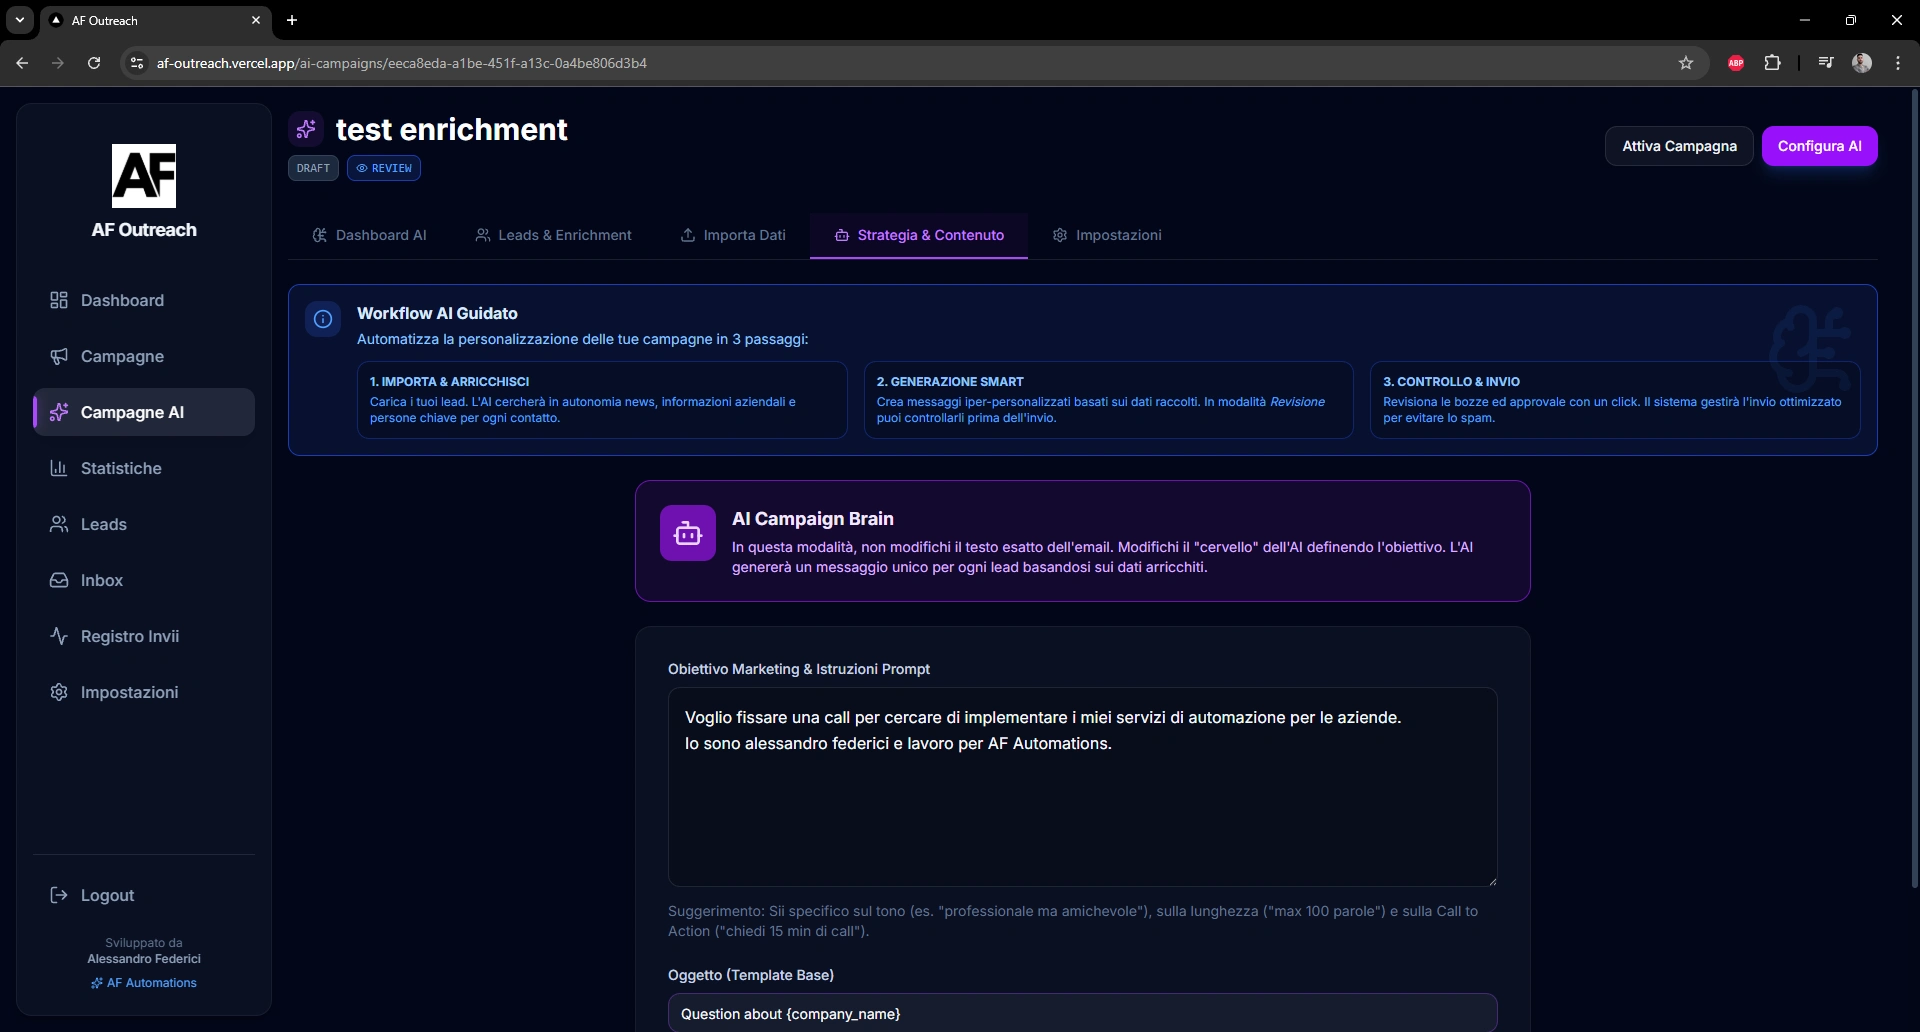Open the Chrome profile avatar
Screen dimensions: 1920x1032
point(1862,63)
